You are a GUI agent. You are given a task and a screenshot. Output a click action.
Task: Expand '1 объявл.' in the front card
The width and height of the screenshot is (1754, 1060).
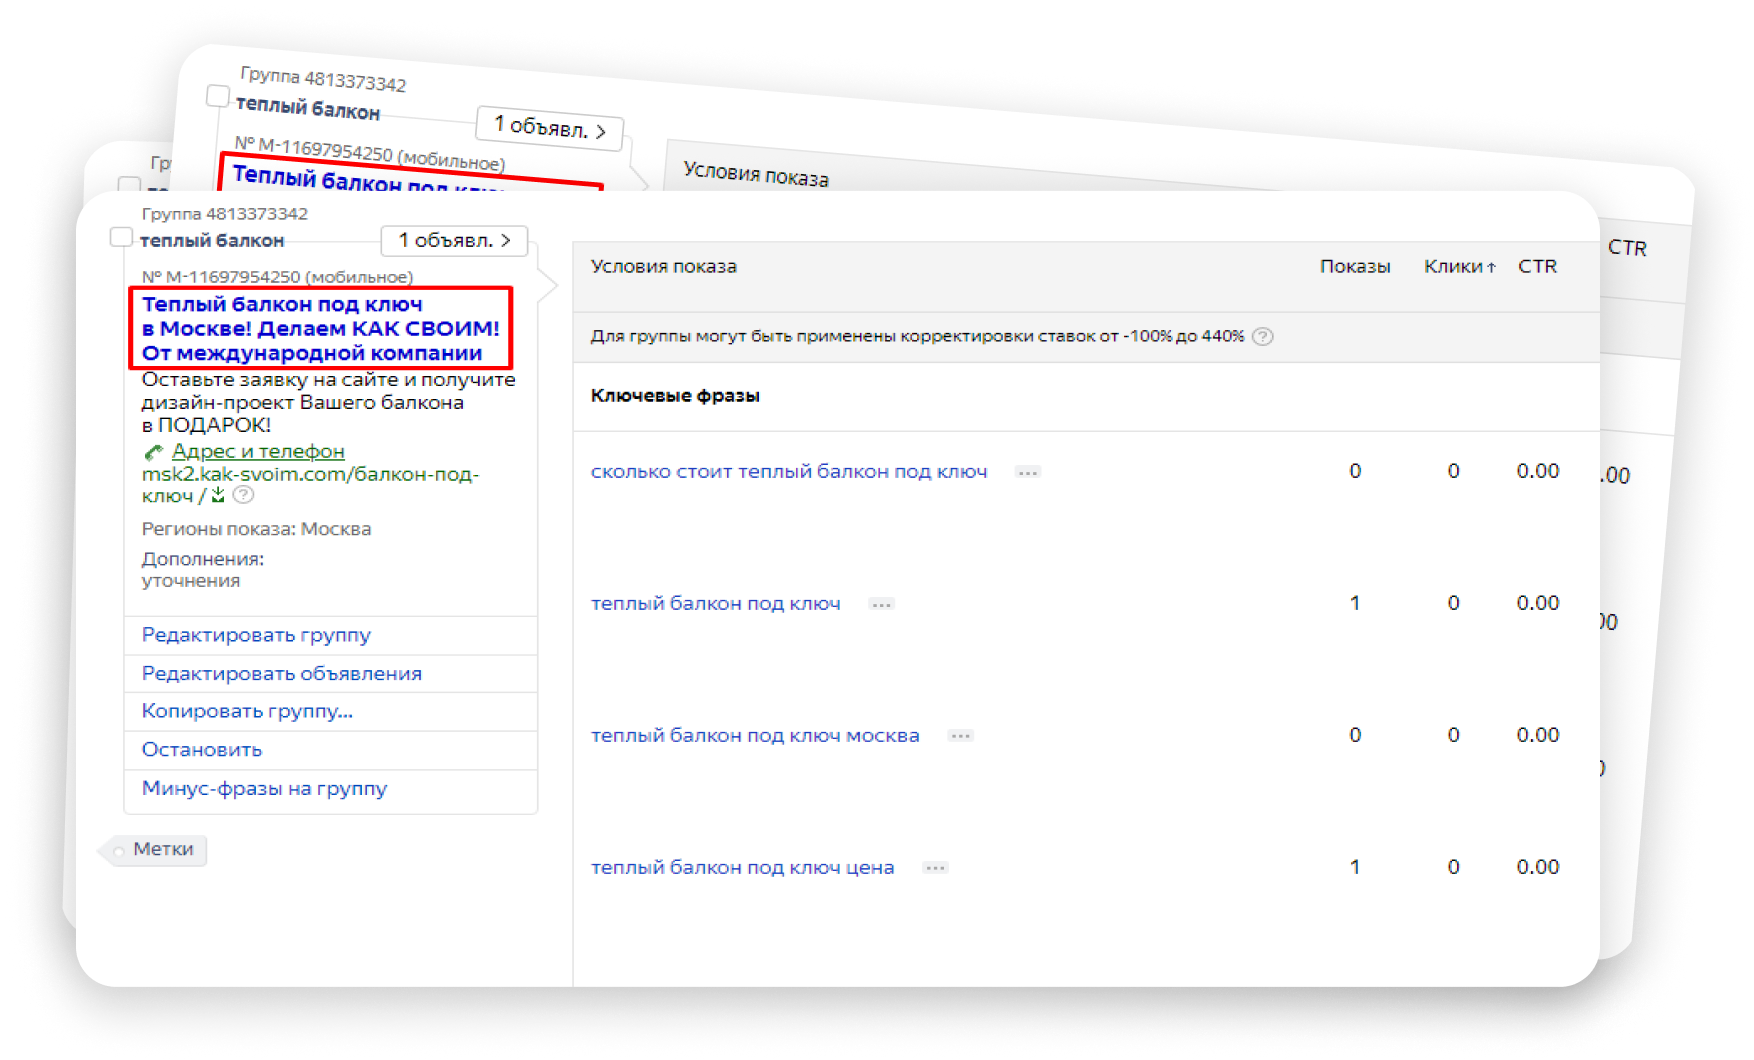pyautogui.click(x=454, y=241)
